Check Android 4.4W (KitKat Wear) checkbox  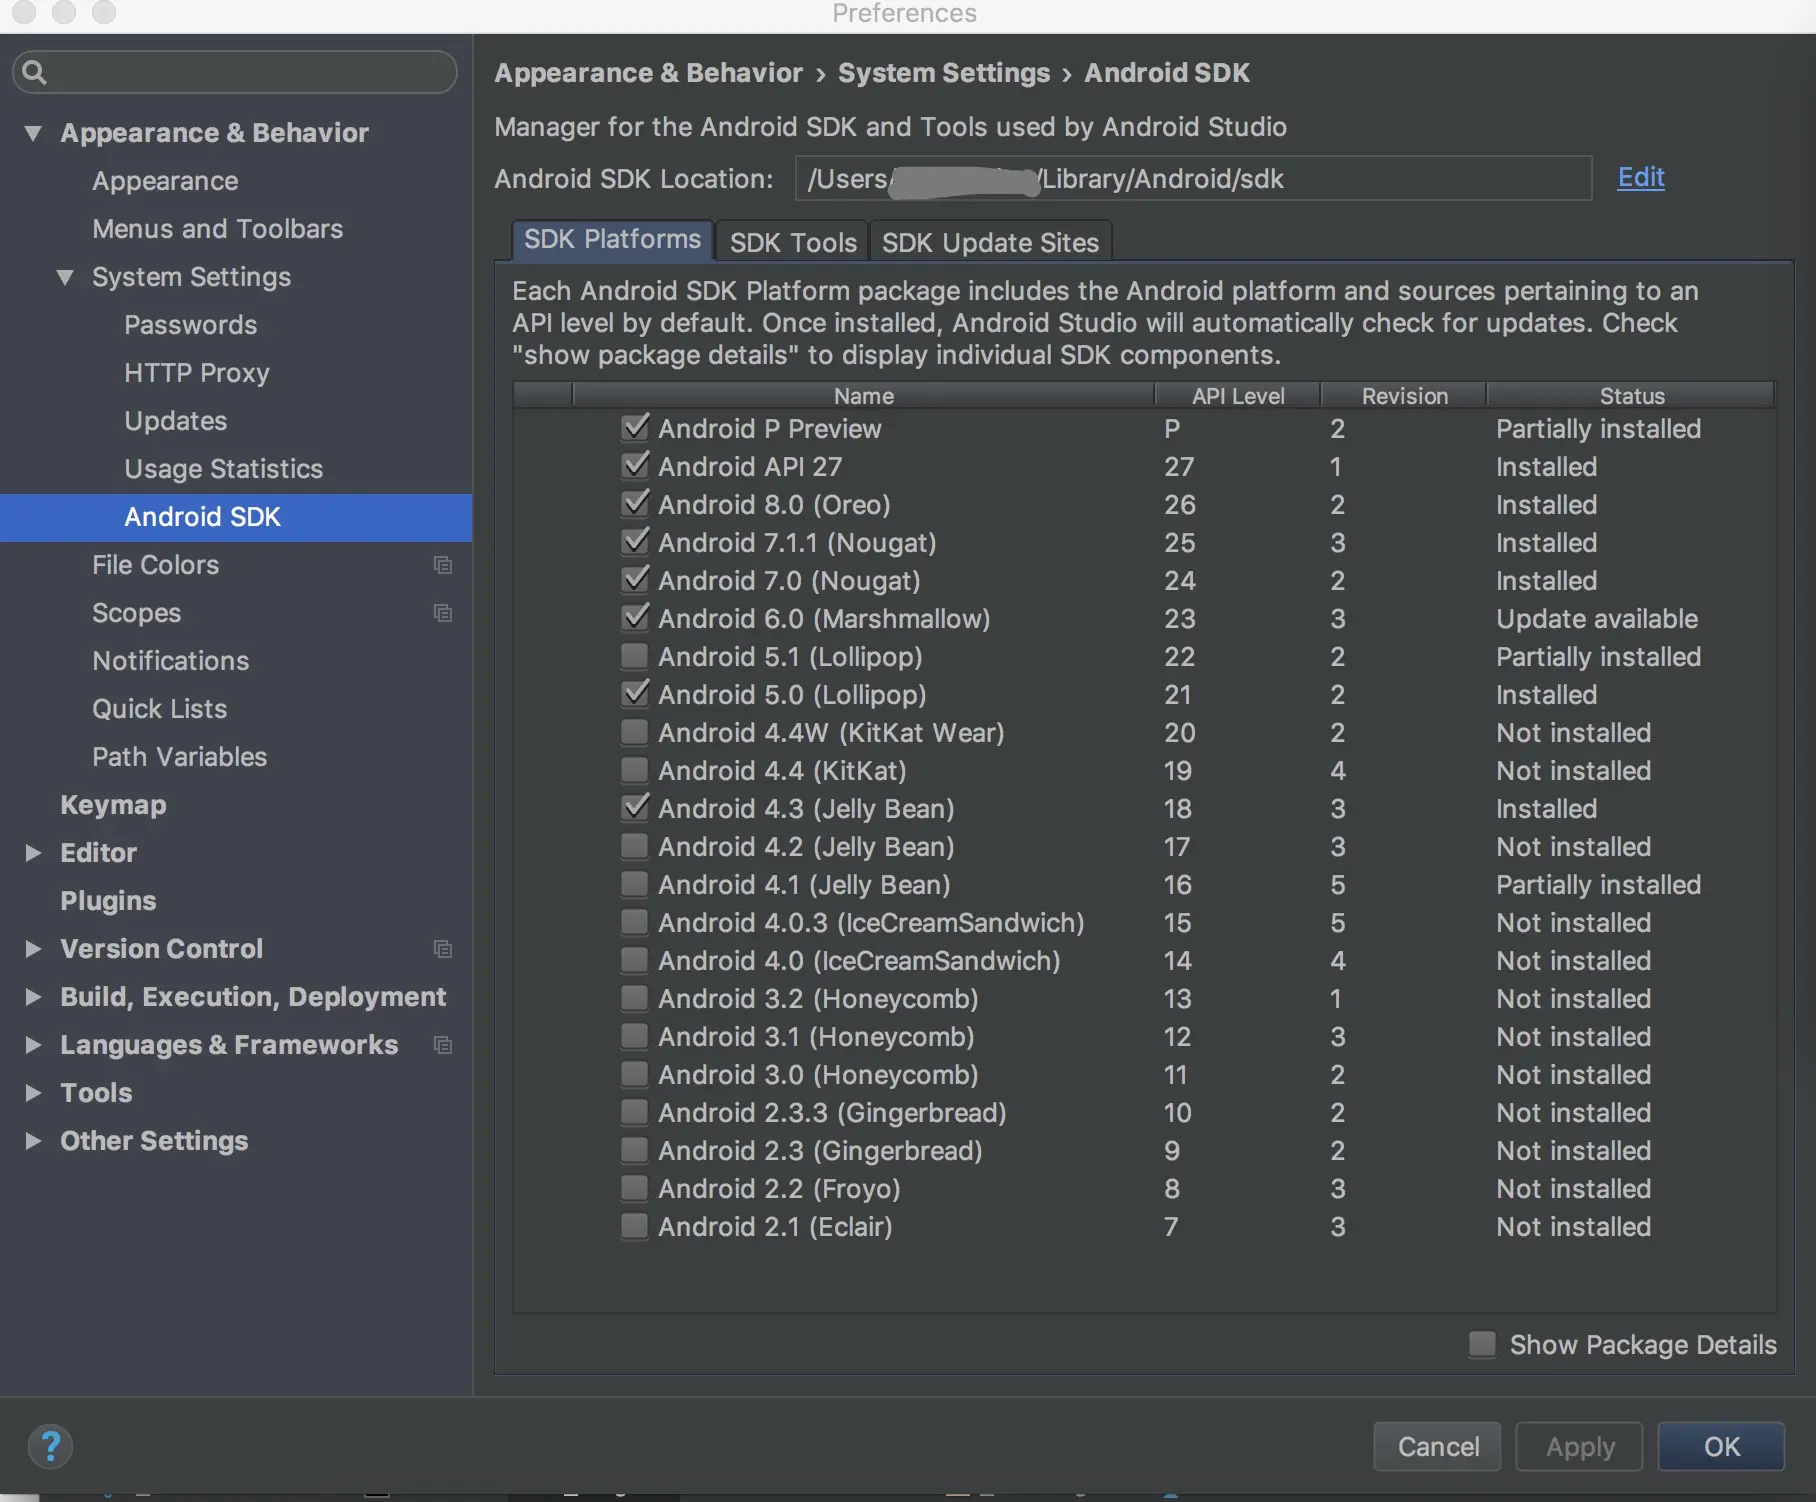point(634,732)
